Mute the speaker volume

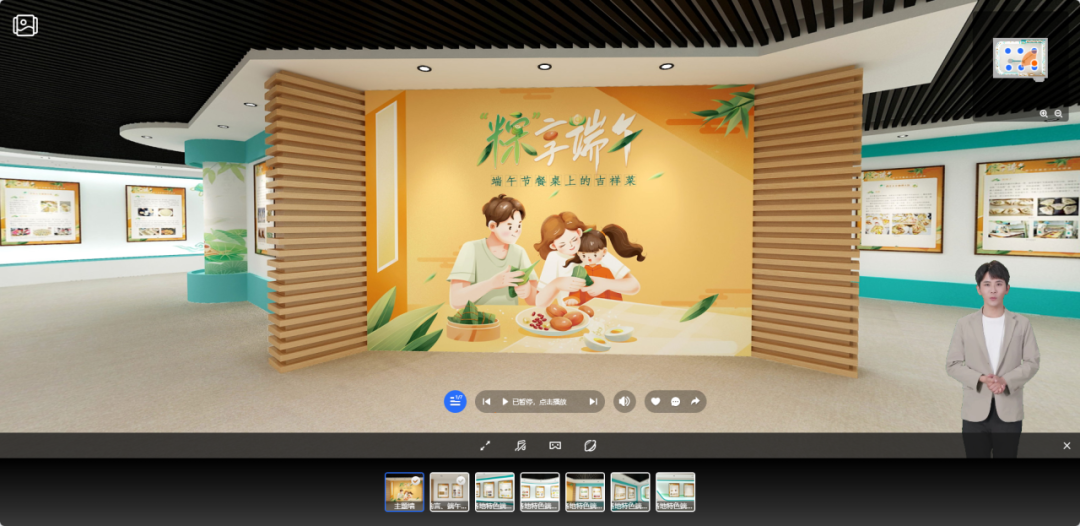[624, 402]
